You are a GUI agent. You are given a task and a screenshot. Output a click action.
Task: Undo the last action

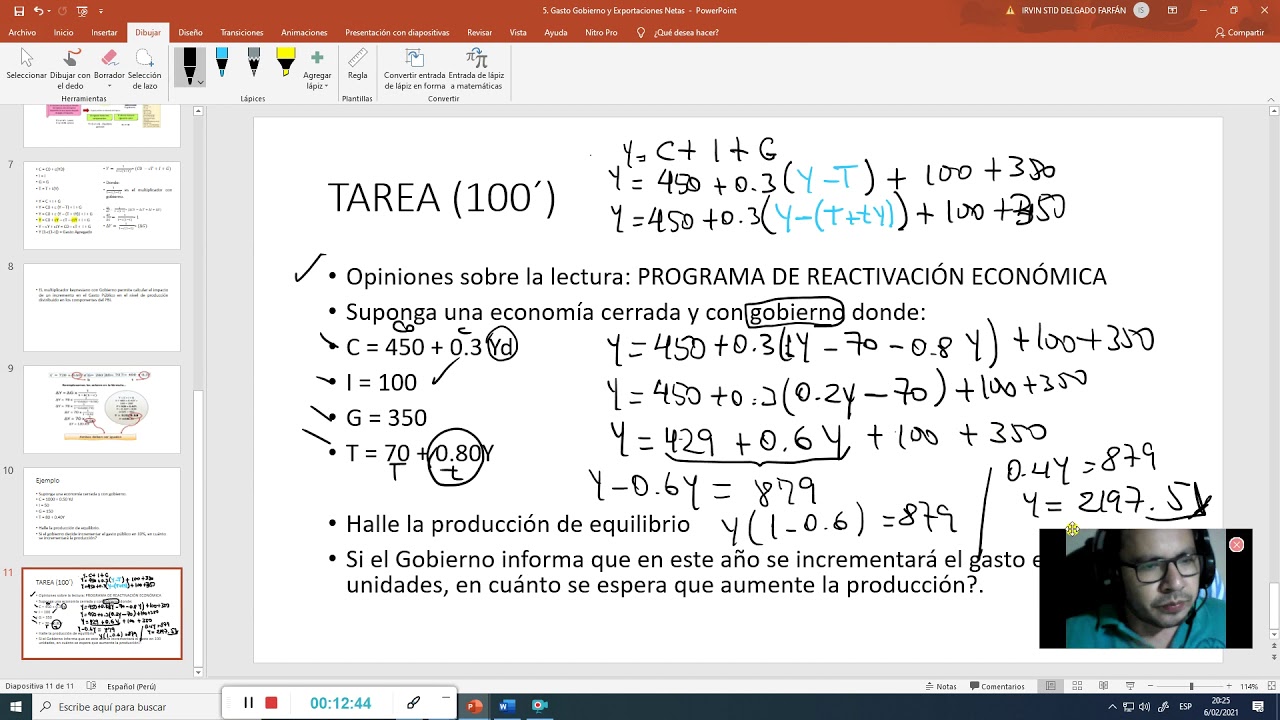38,10
